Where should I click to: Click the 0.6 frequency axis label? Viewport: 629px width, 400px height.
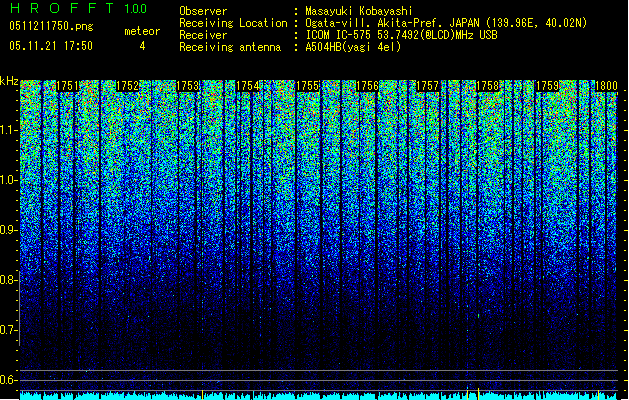click(9, 380)
